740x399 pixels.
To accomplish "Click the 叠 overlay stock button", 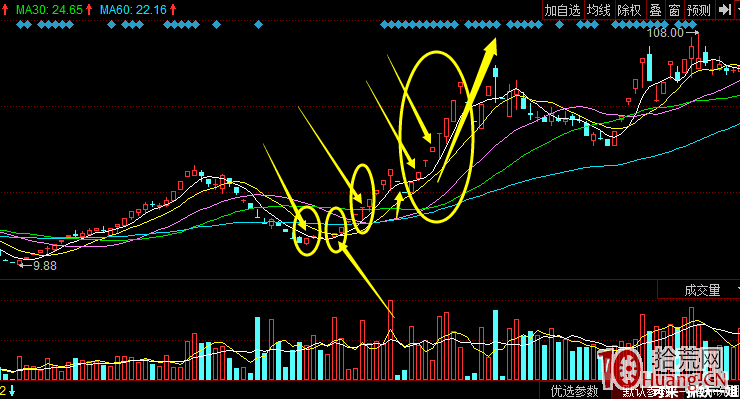I will 655,10.
